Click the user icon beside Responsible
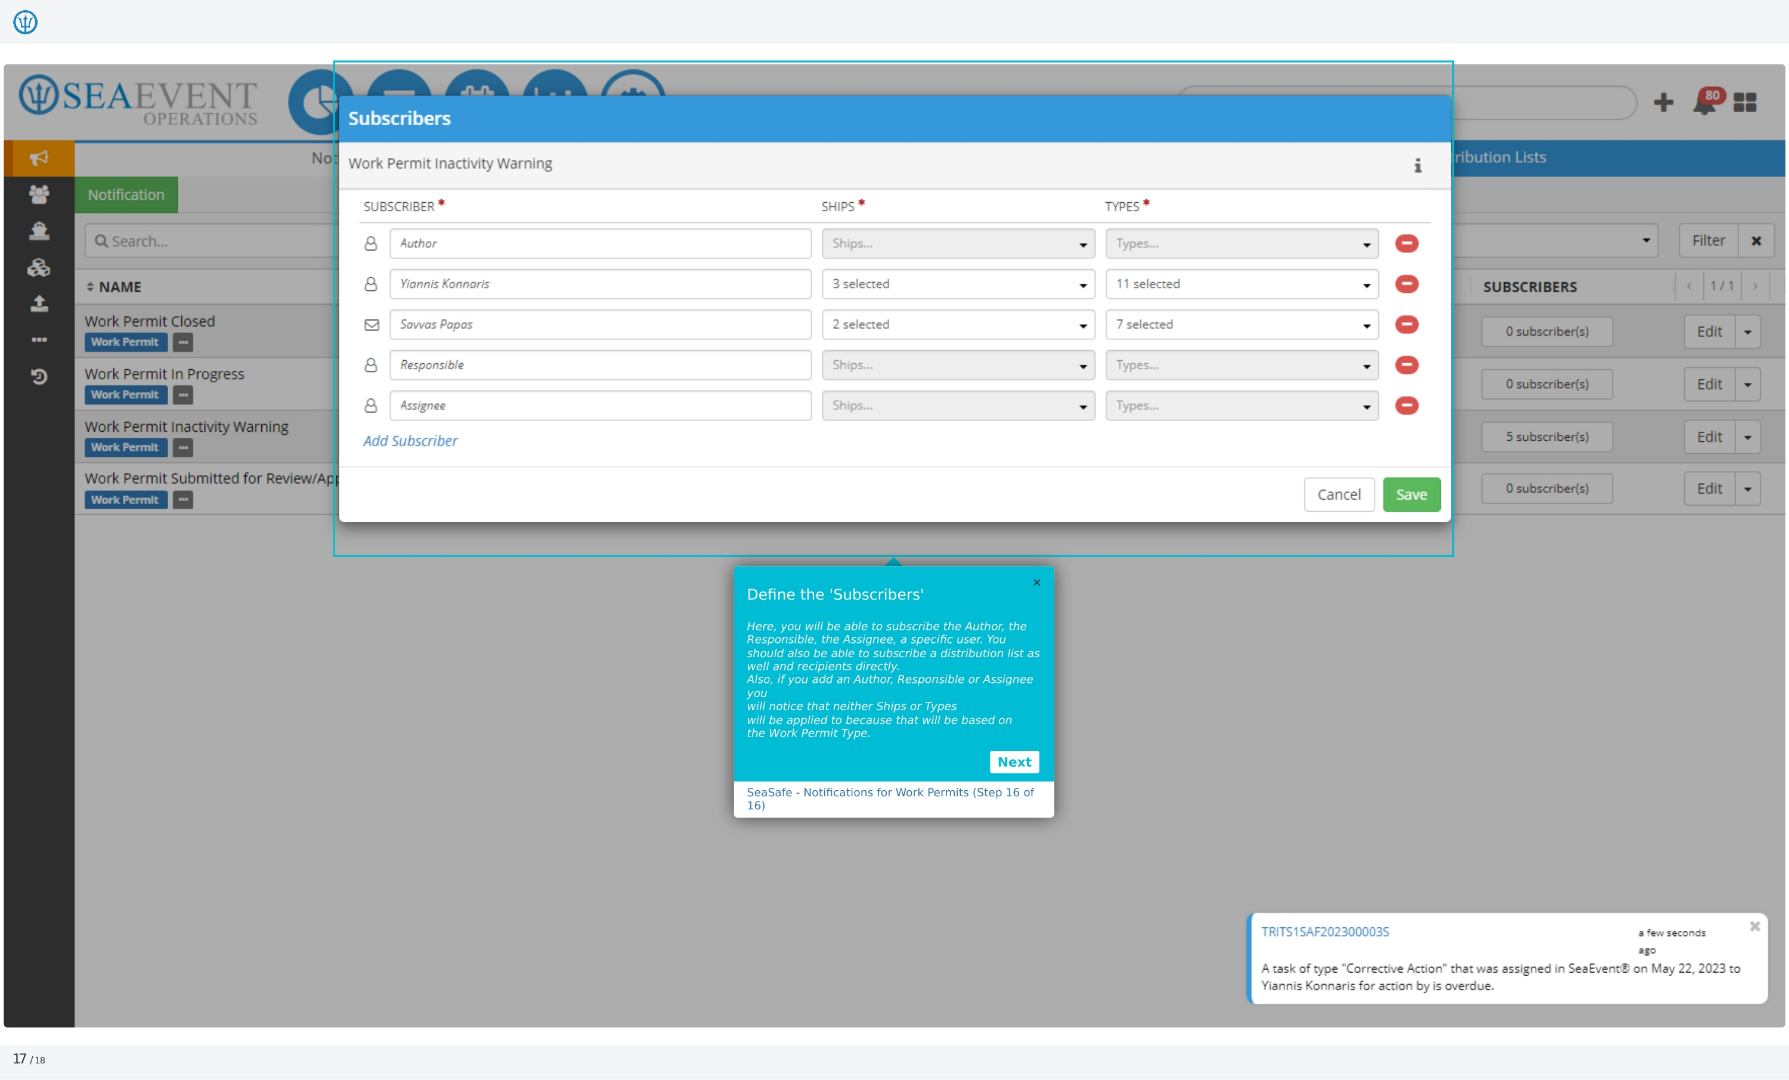The width and height of the screenshot is (1789, 1080). pos(371,365)
